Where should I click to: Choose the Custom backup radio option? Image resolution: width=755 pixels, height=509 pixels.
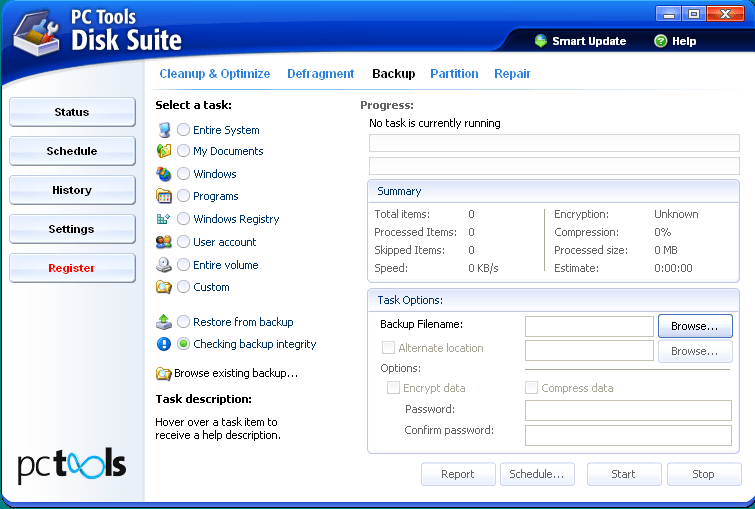[183, 287]
